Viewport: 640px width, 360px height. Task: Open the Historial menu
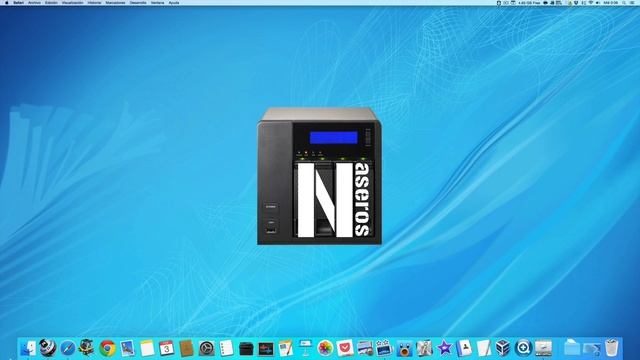pyautogui.click(x=94, y=2)
